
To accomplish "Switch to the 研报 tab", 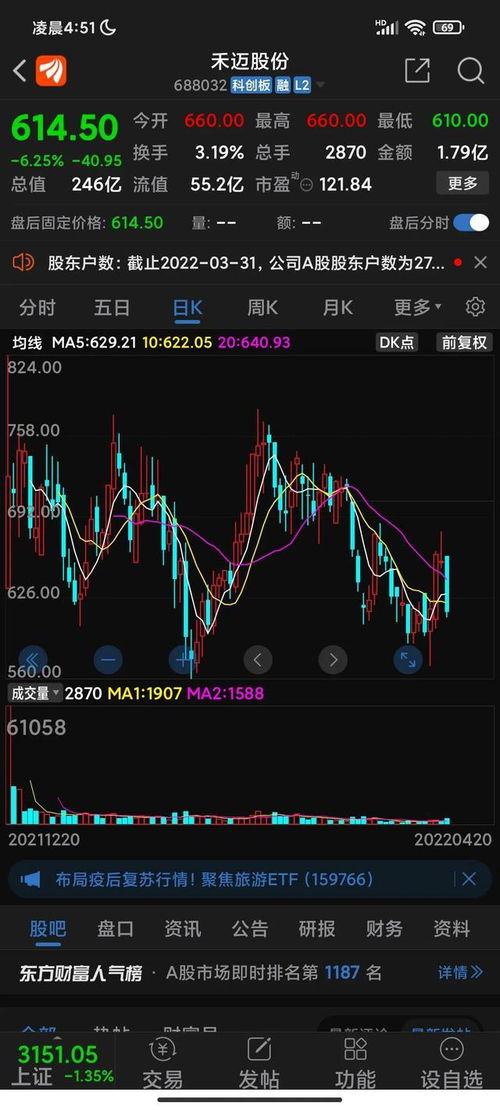I will click(317, 929).
